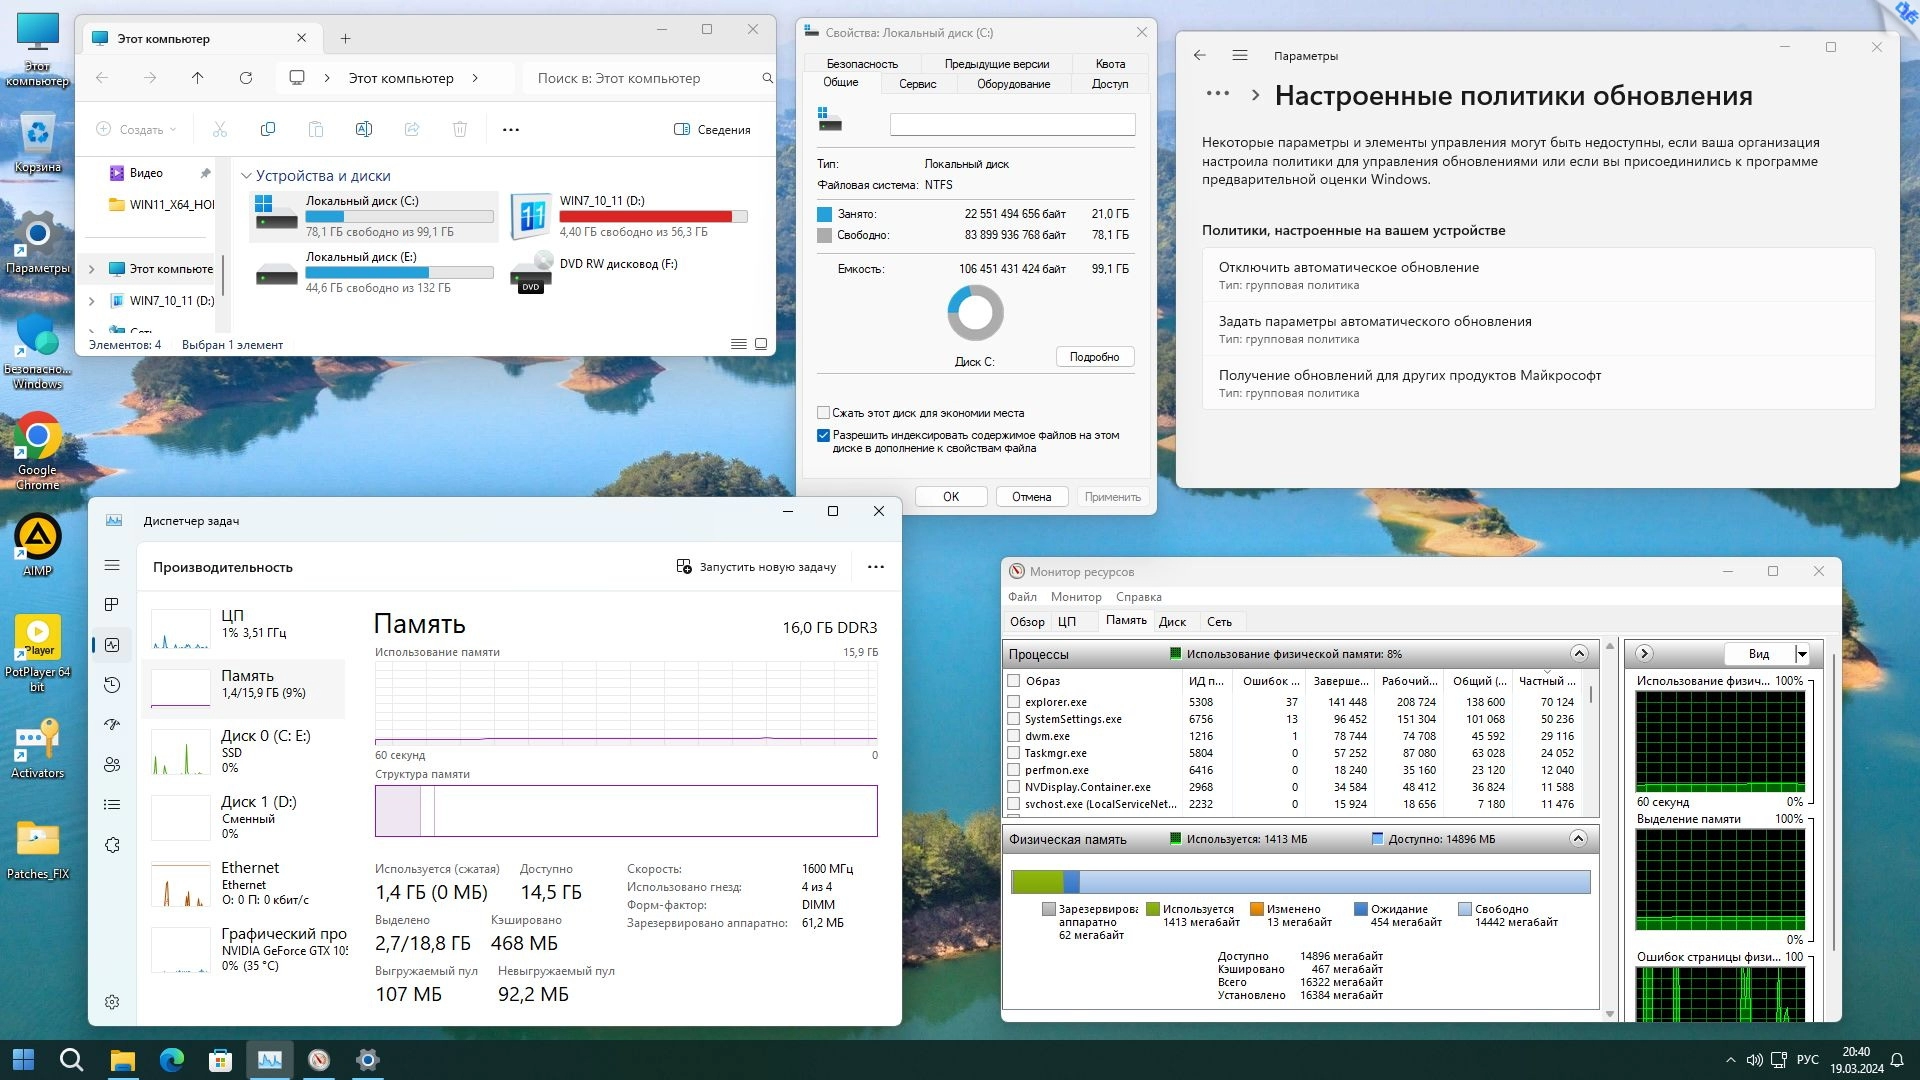Enable compress this drive checkbox
This screenshot has height=1080, width=1920.
[x=823, y=413]
